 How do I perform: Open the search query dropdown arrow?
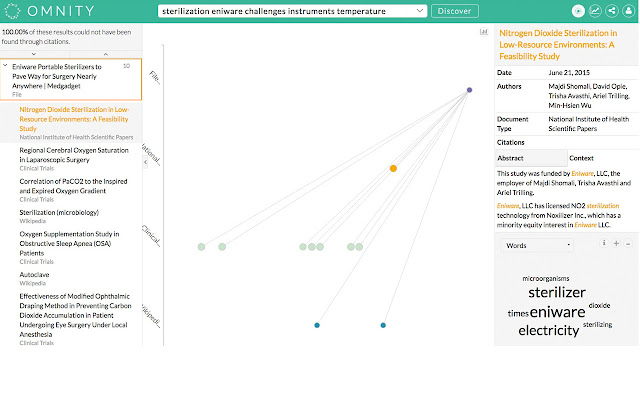pos(420,11)
